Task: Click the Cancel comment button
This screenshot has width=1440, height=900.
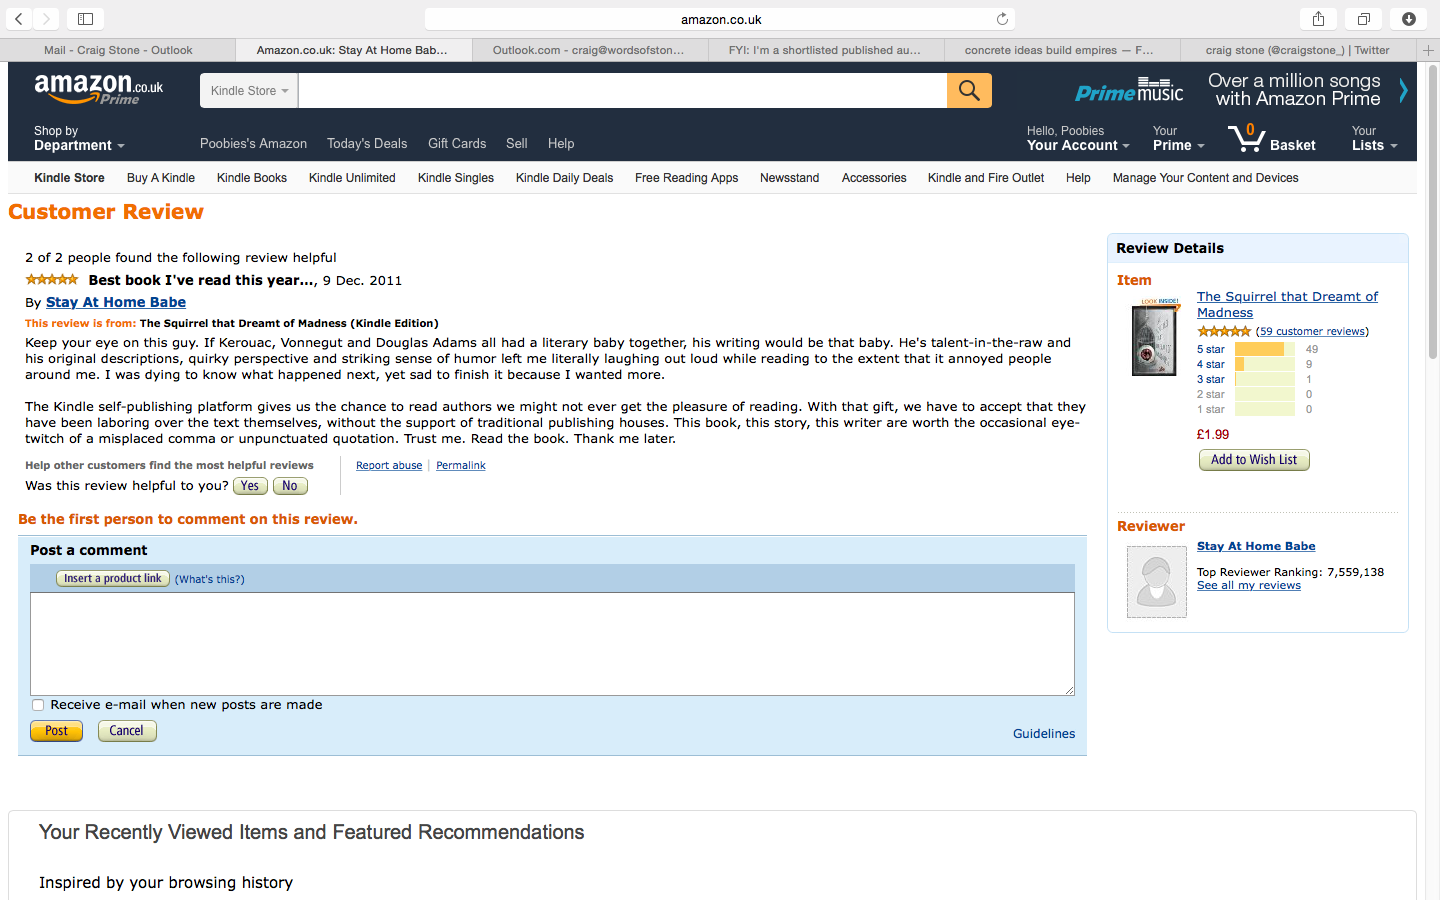Action: [x=127, y=731]
